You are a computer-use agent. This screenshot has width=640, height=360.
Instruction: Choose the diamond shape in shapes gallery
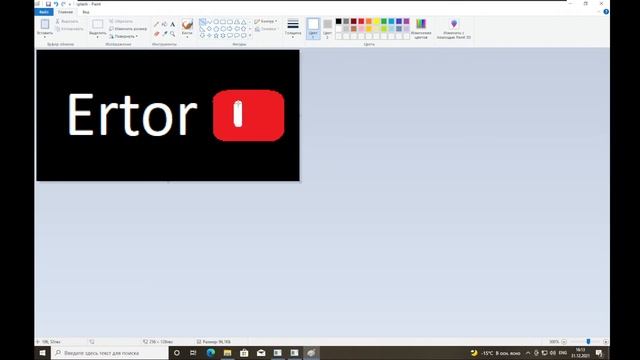(x=209, y=29)
